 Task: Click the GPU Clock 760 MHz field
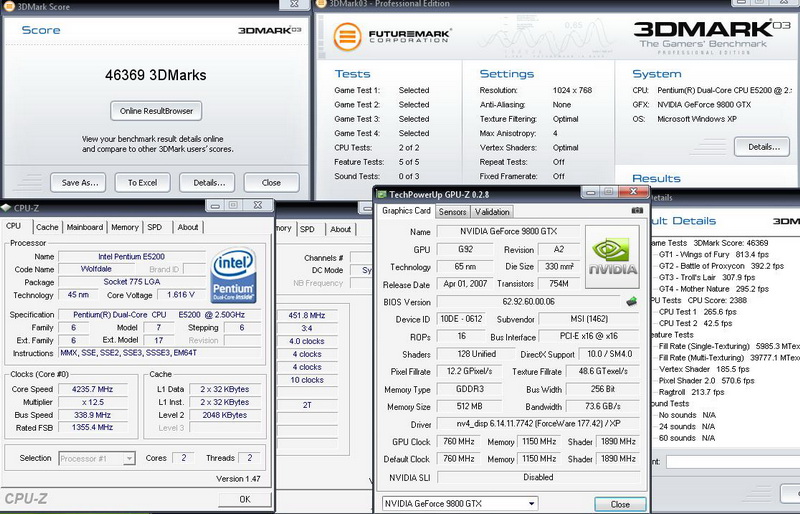click(459, 442)
